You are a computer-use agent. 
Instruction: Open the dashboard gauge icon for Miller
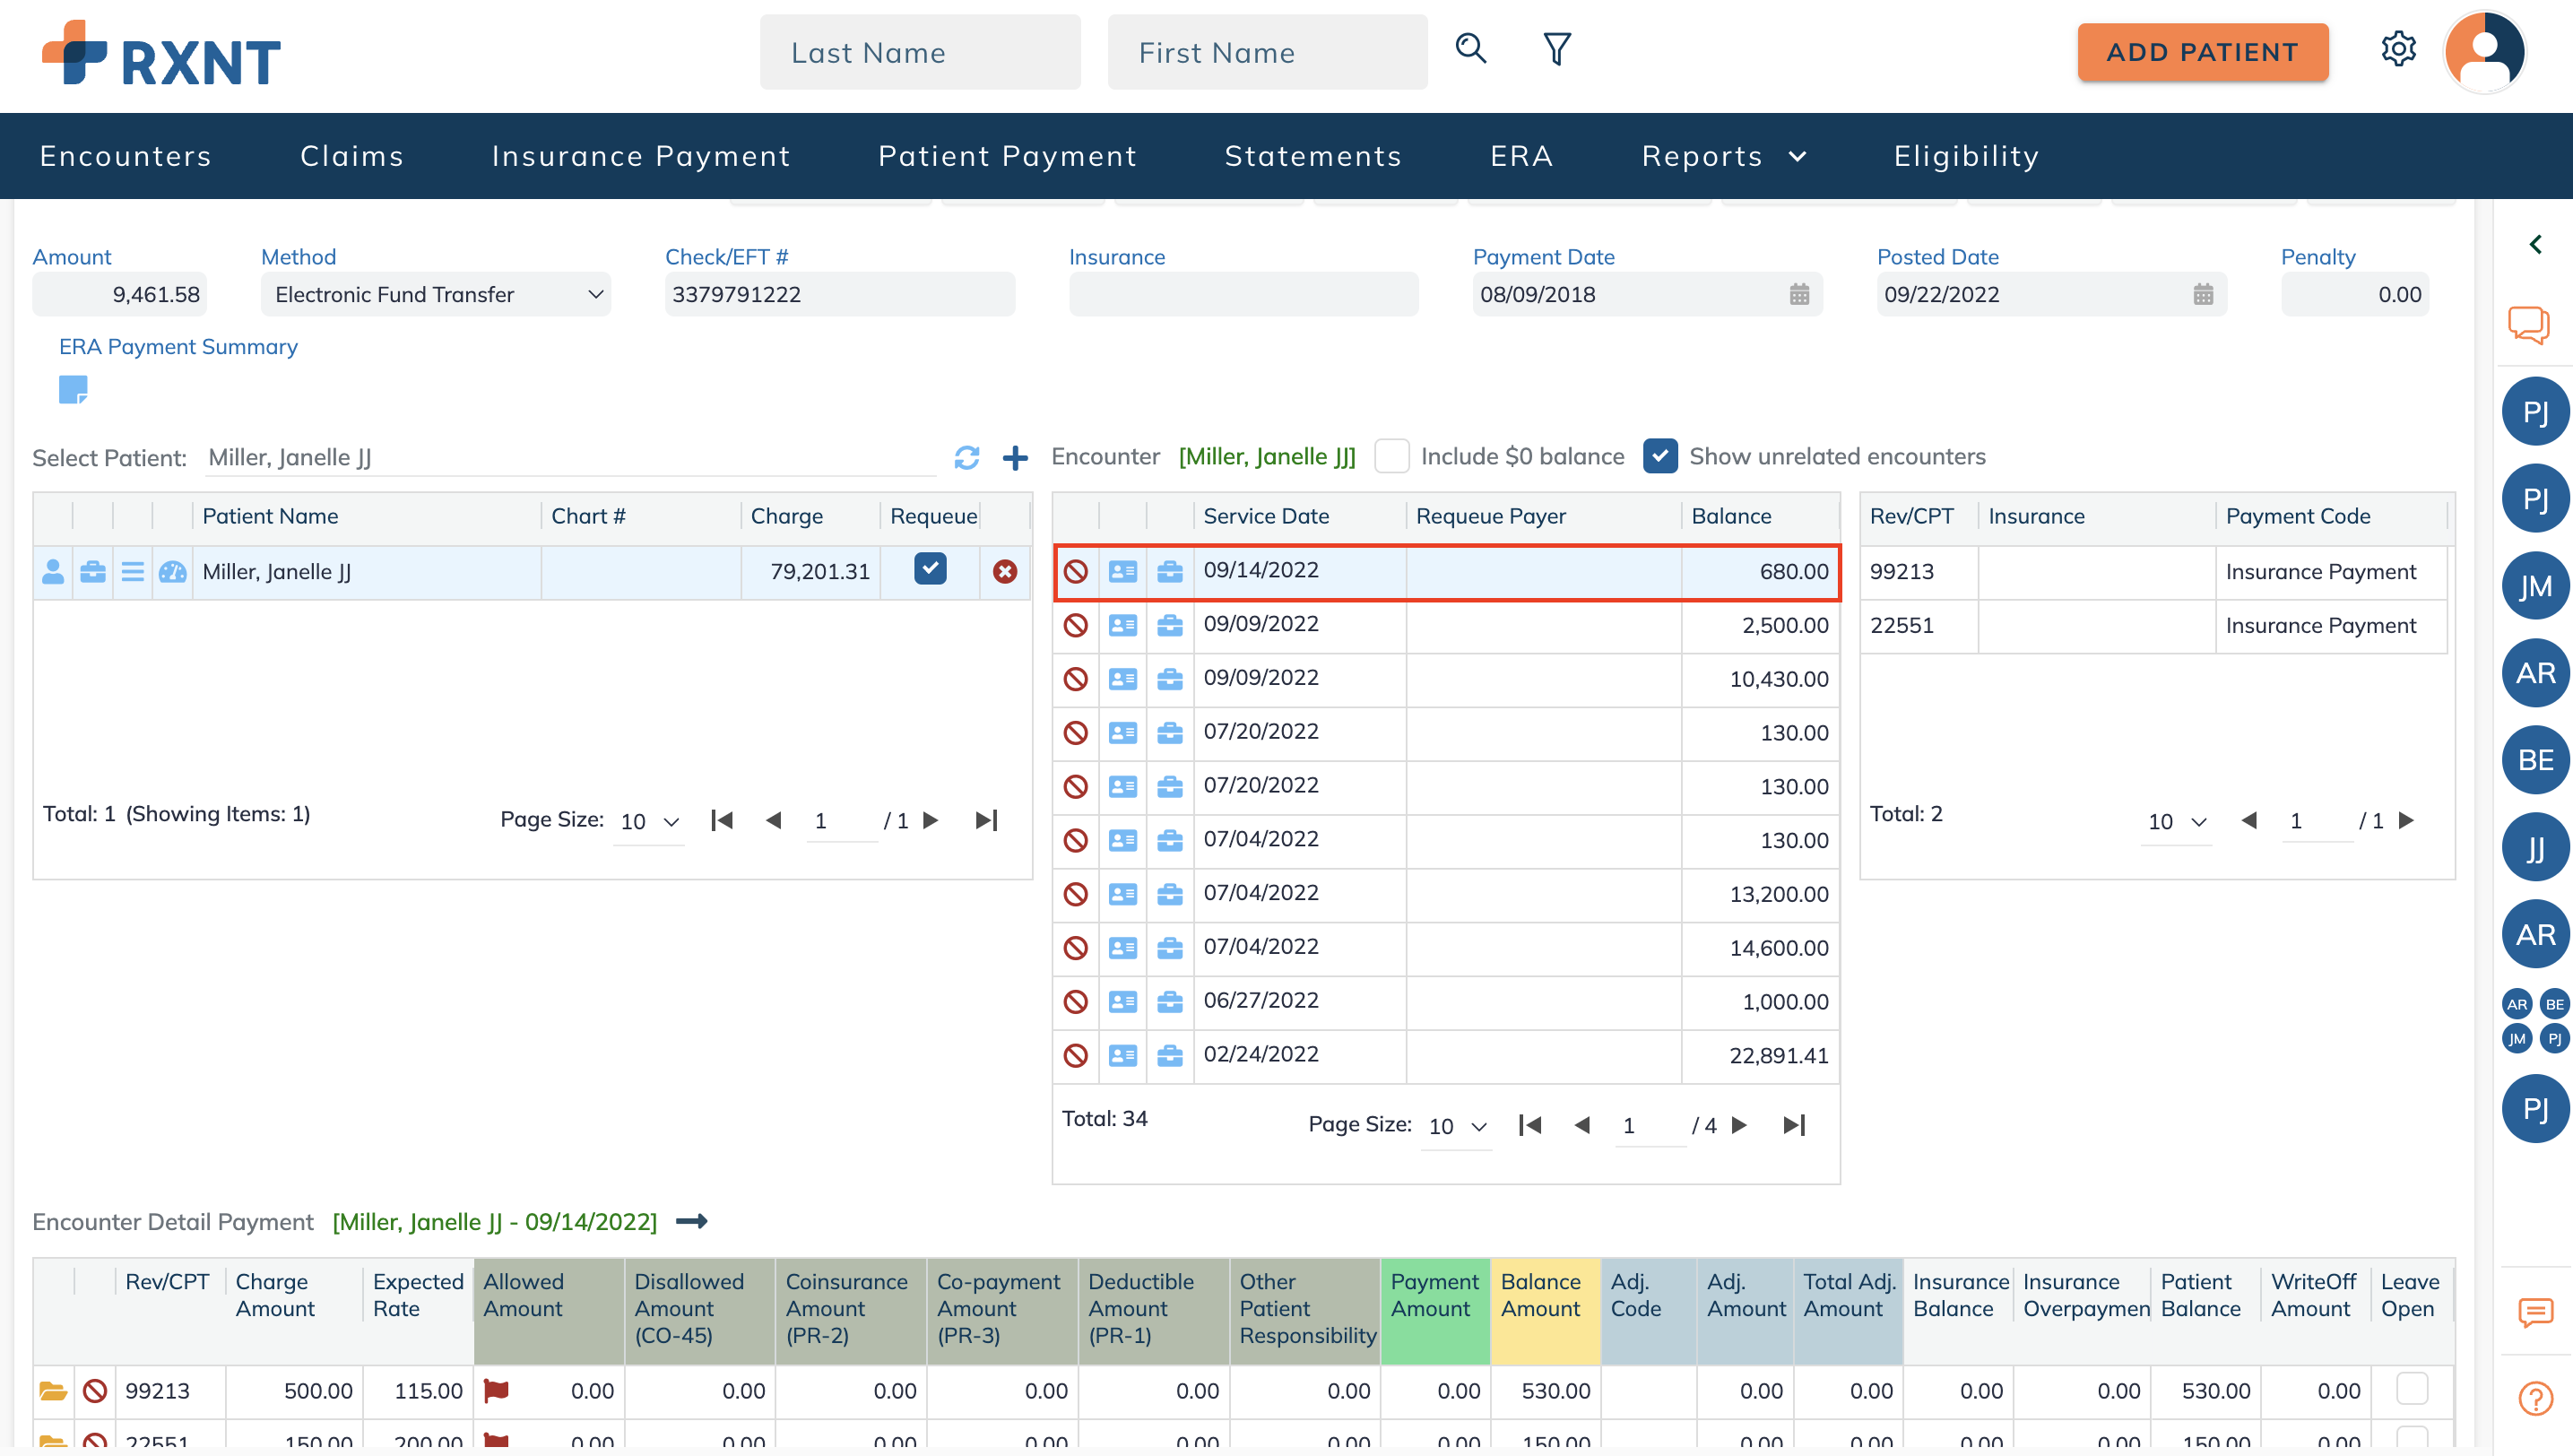tap(173, 572)
